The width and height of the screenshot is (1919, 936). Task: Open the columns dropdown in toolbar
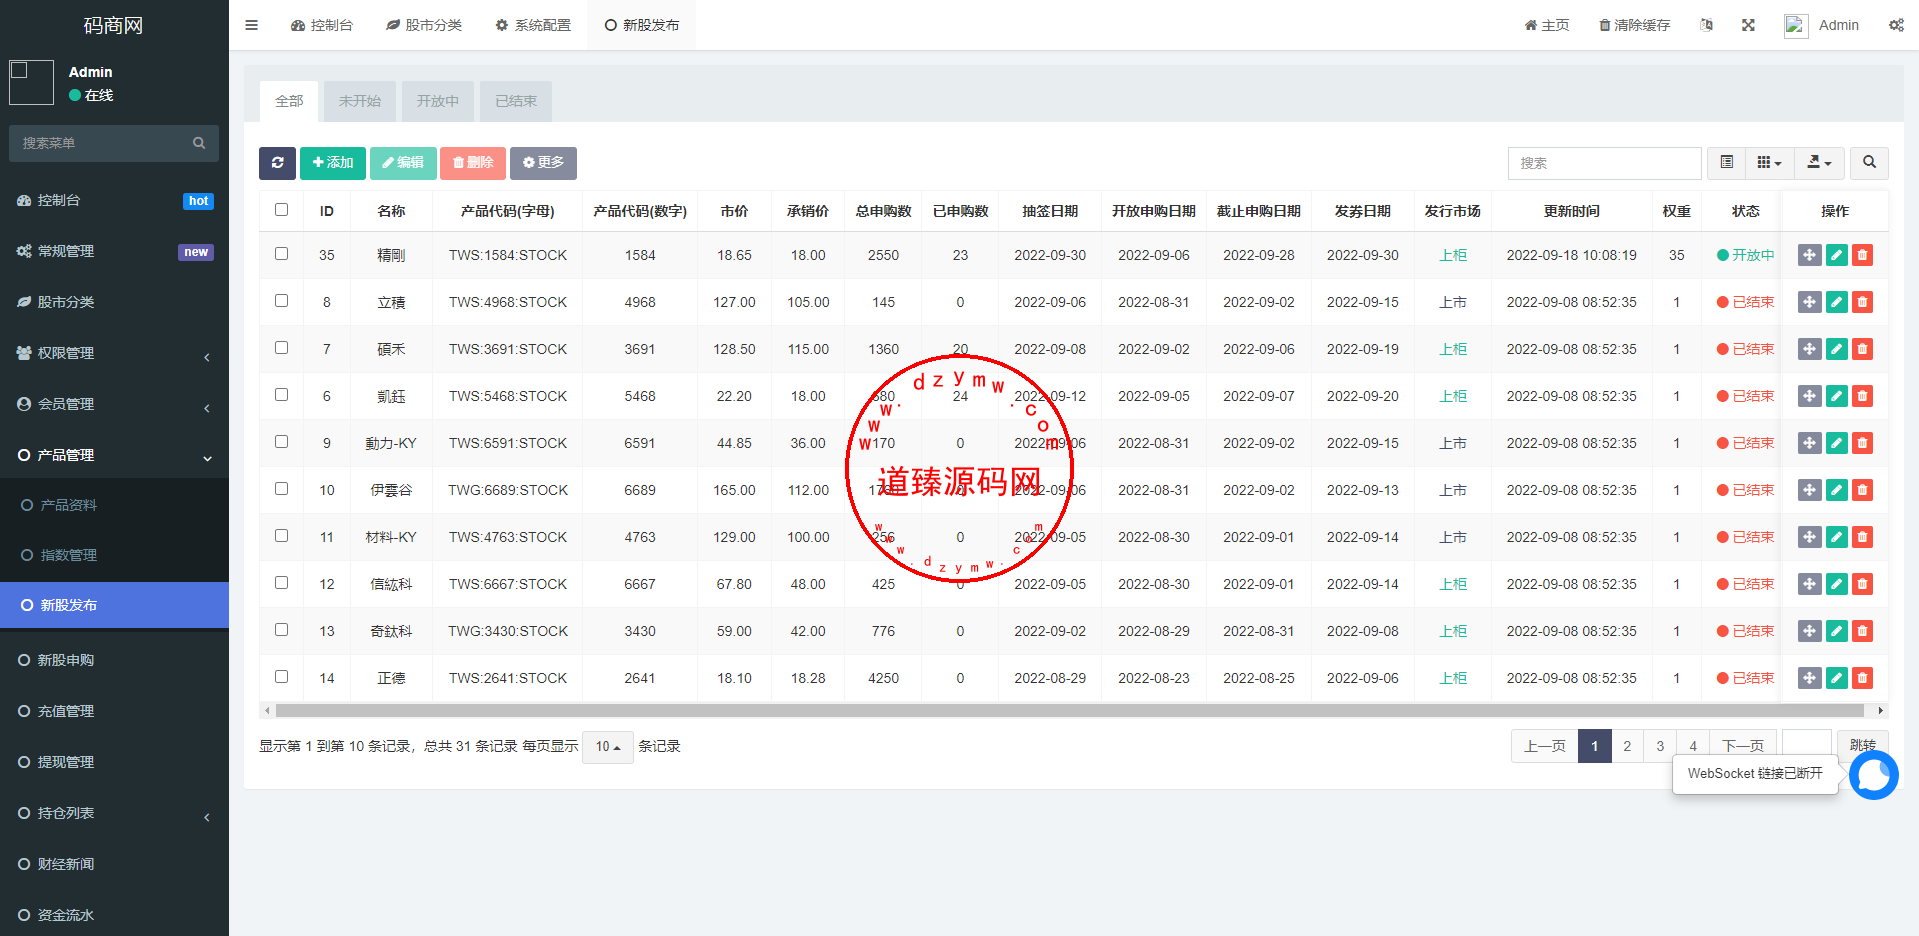1769,163
